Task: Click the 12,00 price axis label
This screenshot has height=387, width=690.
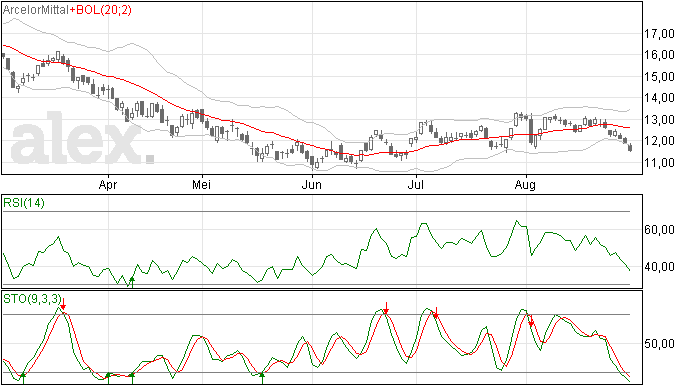Action: pos(660,141)
